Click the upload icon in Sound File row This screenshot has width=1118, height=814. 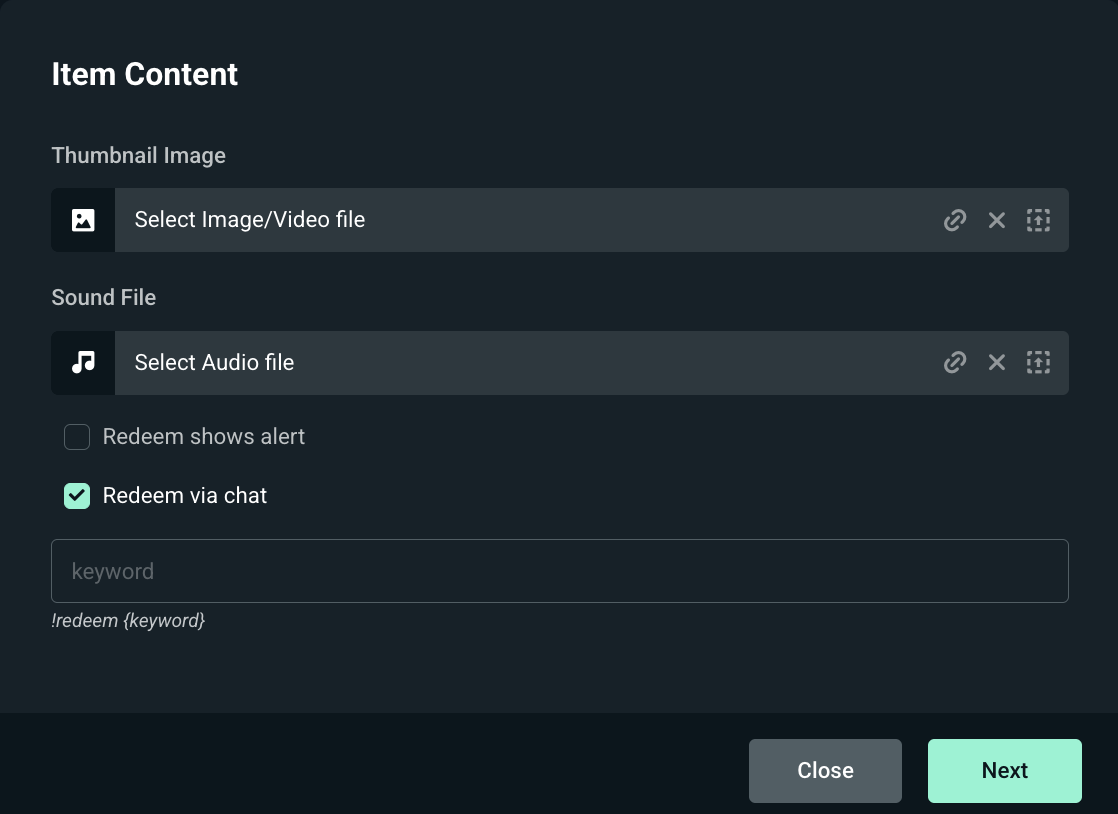1038,363
